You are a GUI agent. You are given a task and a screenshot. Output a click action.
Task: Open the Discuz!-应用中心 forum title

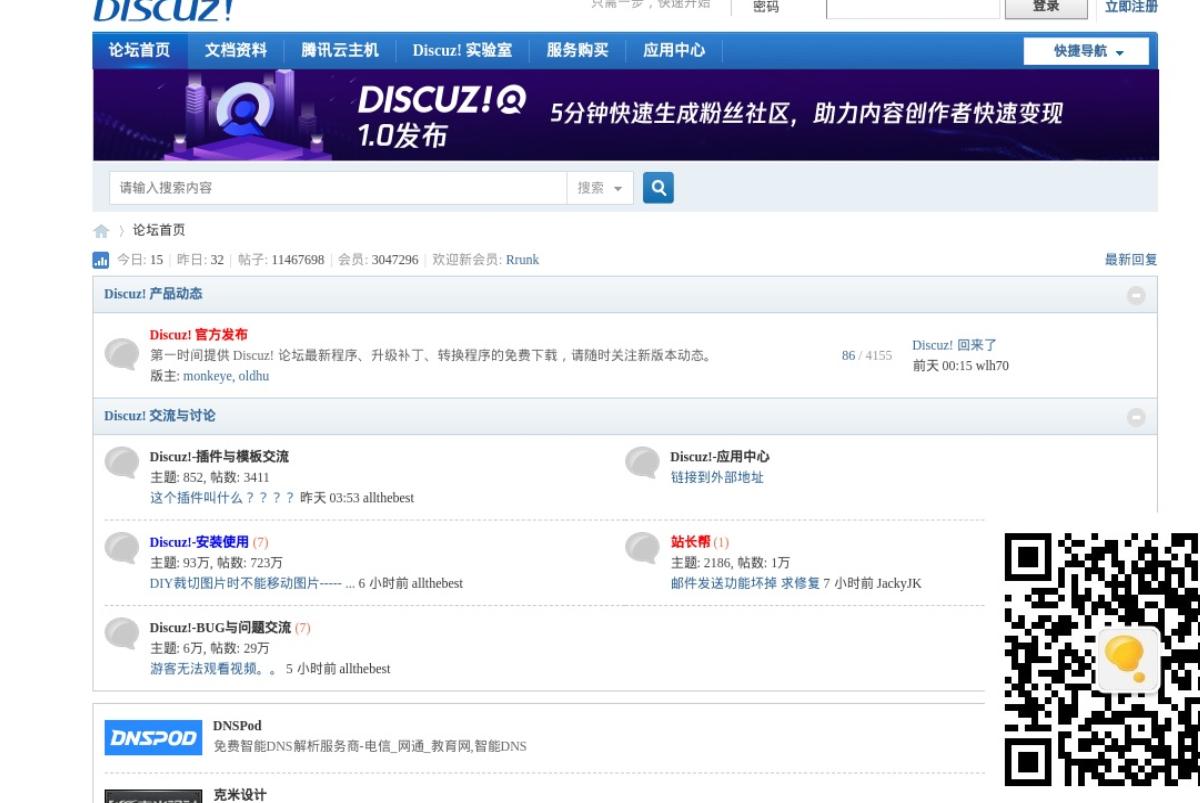tap(720, 457)
